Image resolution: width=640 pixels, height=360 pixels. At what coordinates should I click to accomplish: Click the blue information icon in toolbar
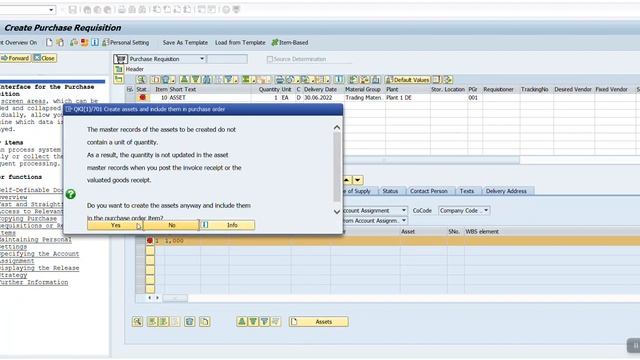[x=95, y=42]
